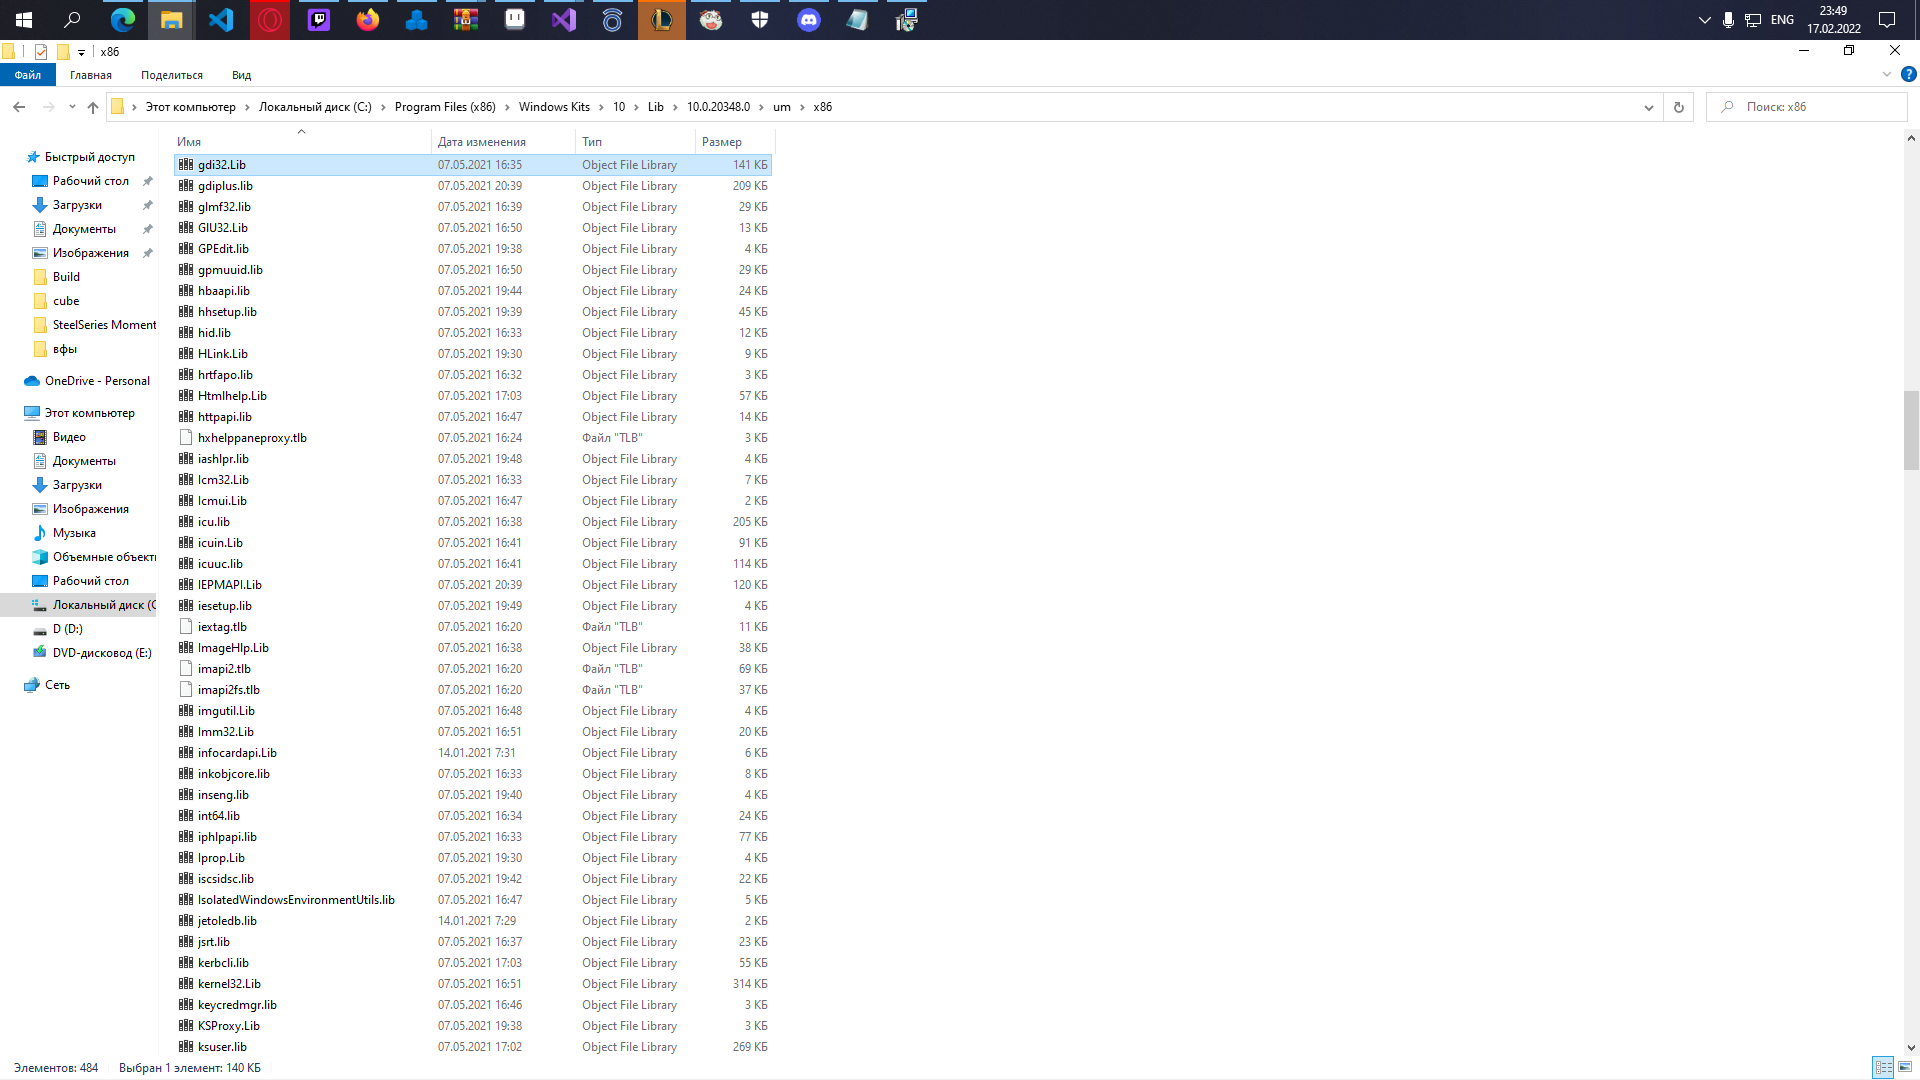
Task: Open Visual Studio Code from taskbar
Action: coord(221,20)
